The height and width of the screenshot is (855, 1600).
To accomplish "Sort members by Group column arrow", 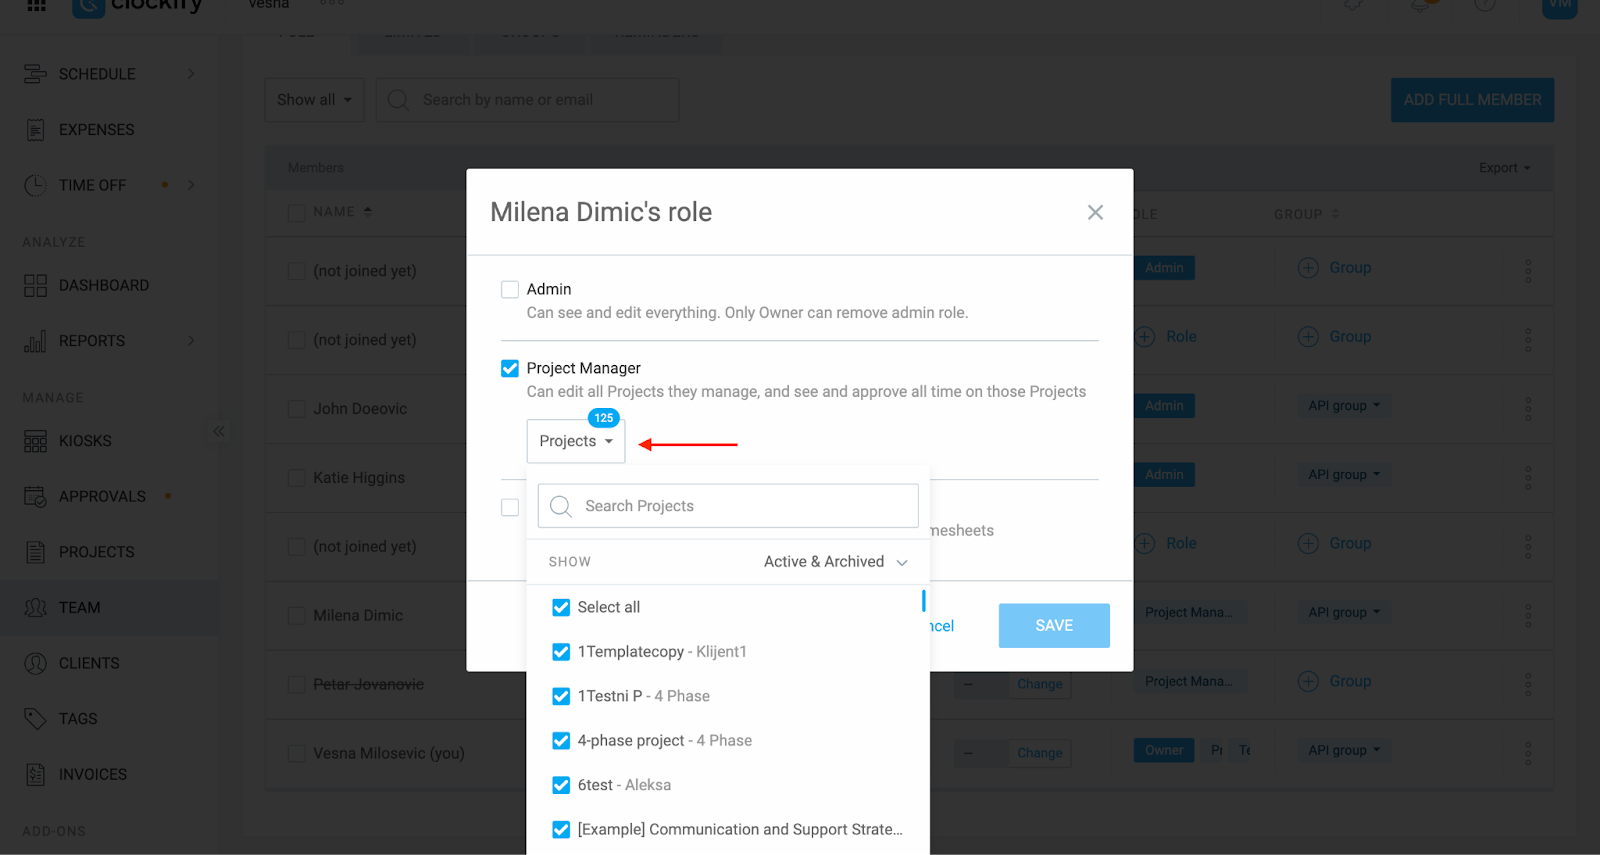I will [1336, 214].
